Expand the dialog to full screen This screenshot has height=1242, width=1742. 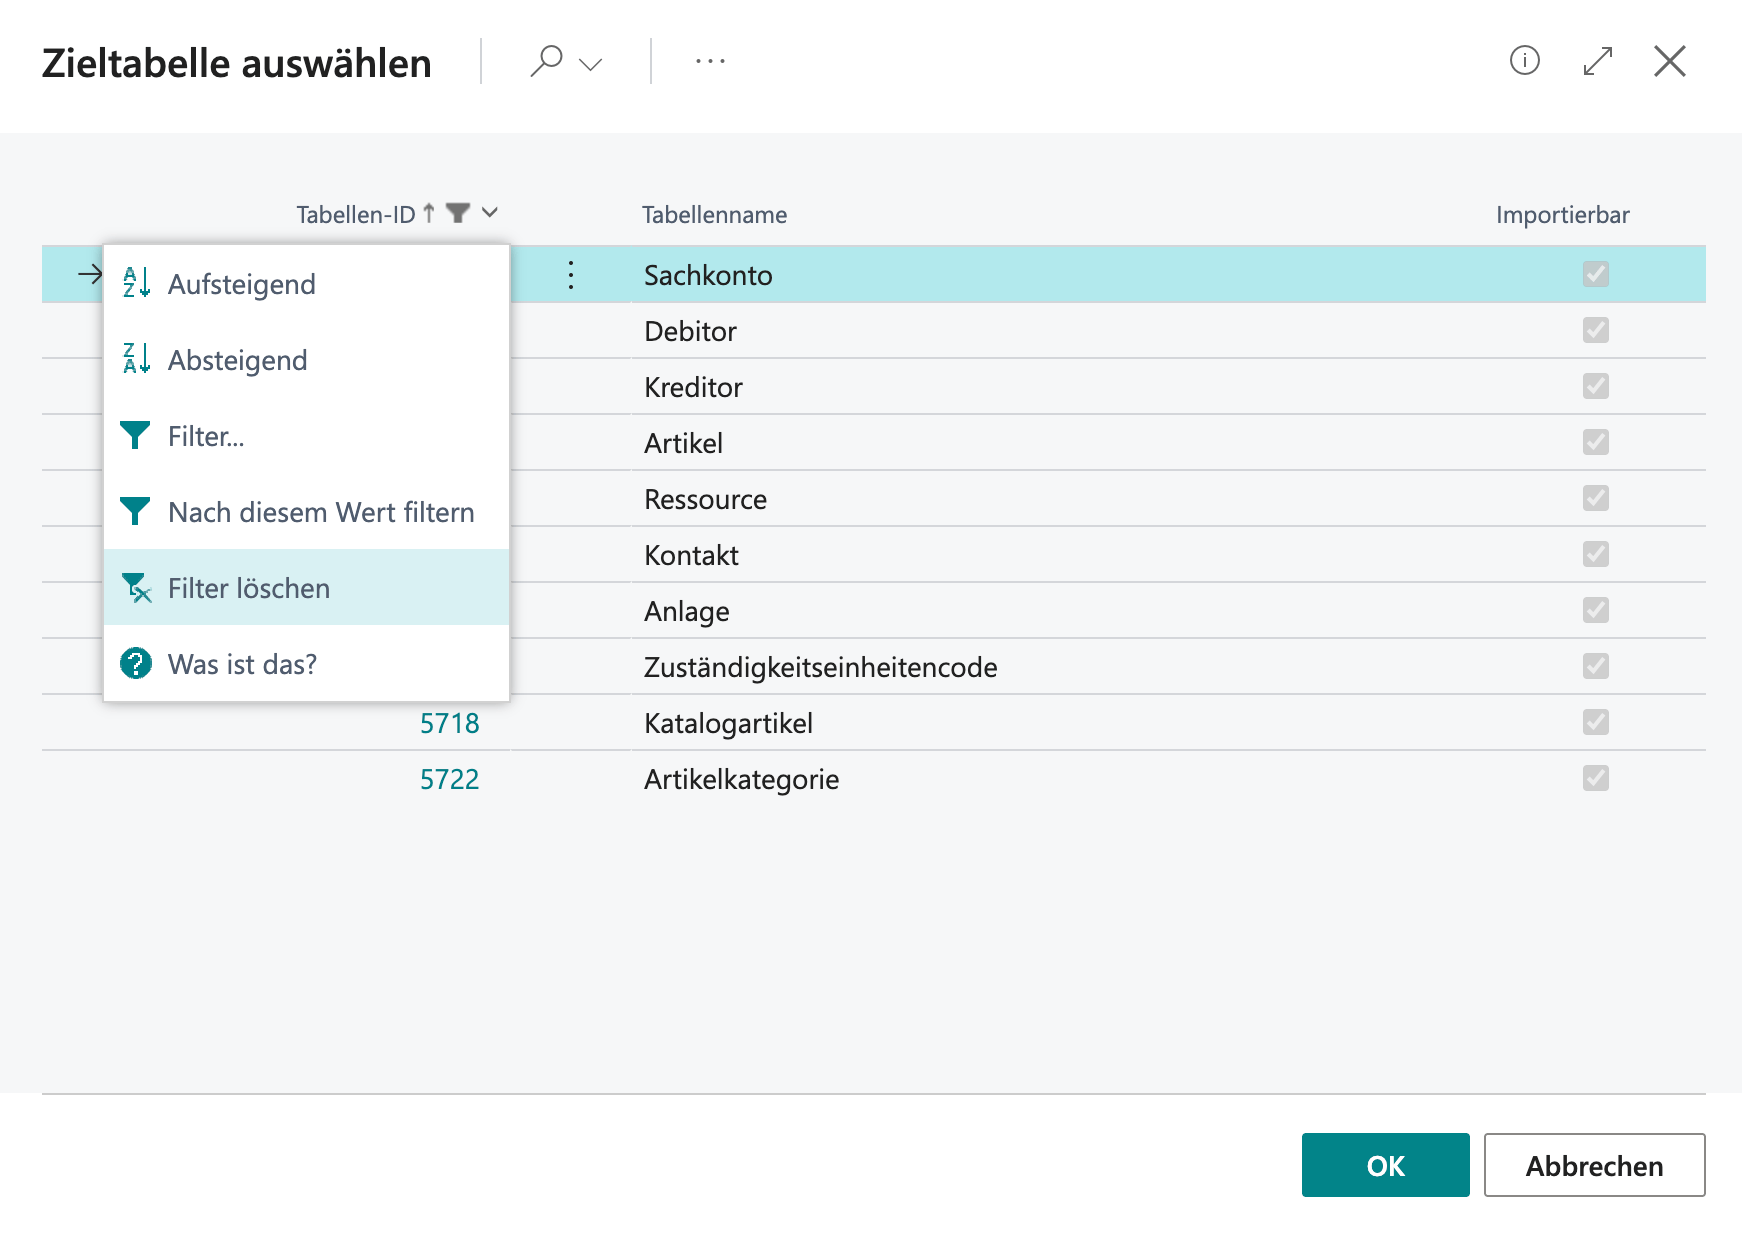(x=1598, y=61)
